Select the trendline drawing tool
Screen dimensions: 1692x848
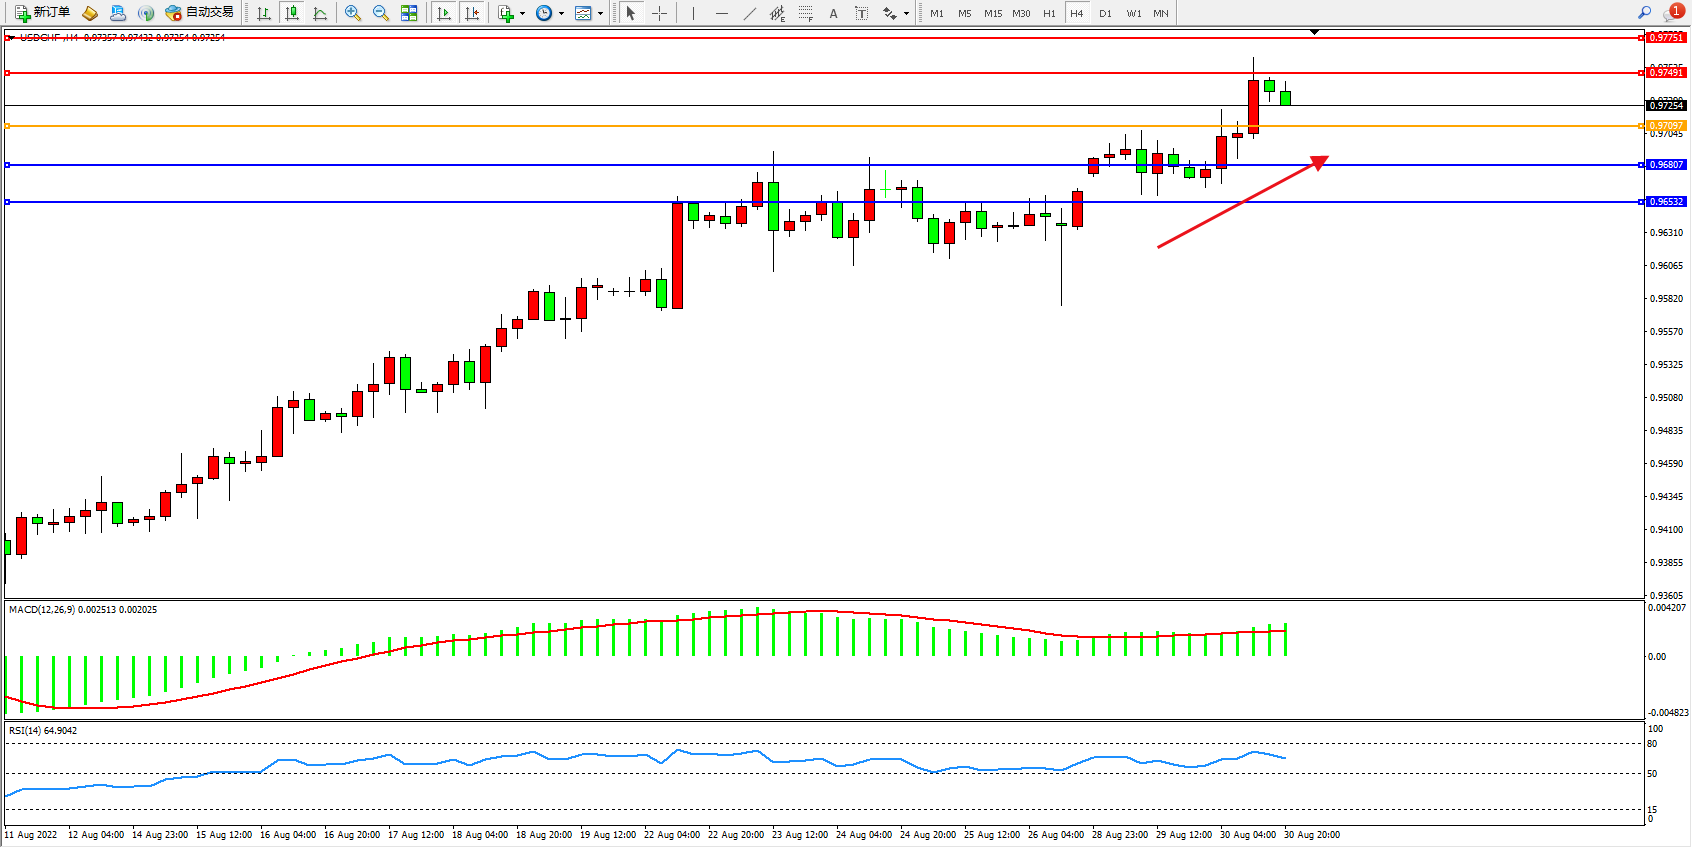(750, 13)
